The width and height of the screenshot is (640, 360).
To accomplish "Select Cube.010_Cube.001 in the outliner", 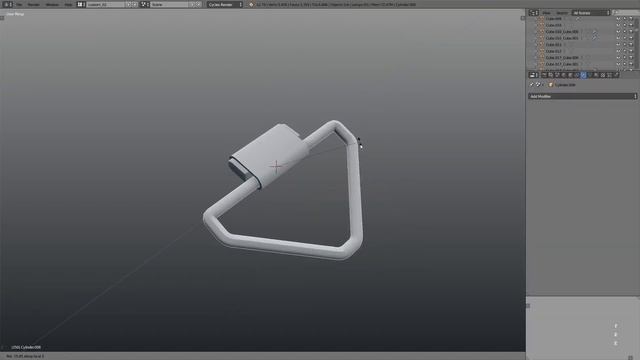I will pyautogui.click(x=562, y=38).
